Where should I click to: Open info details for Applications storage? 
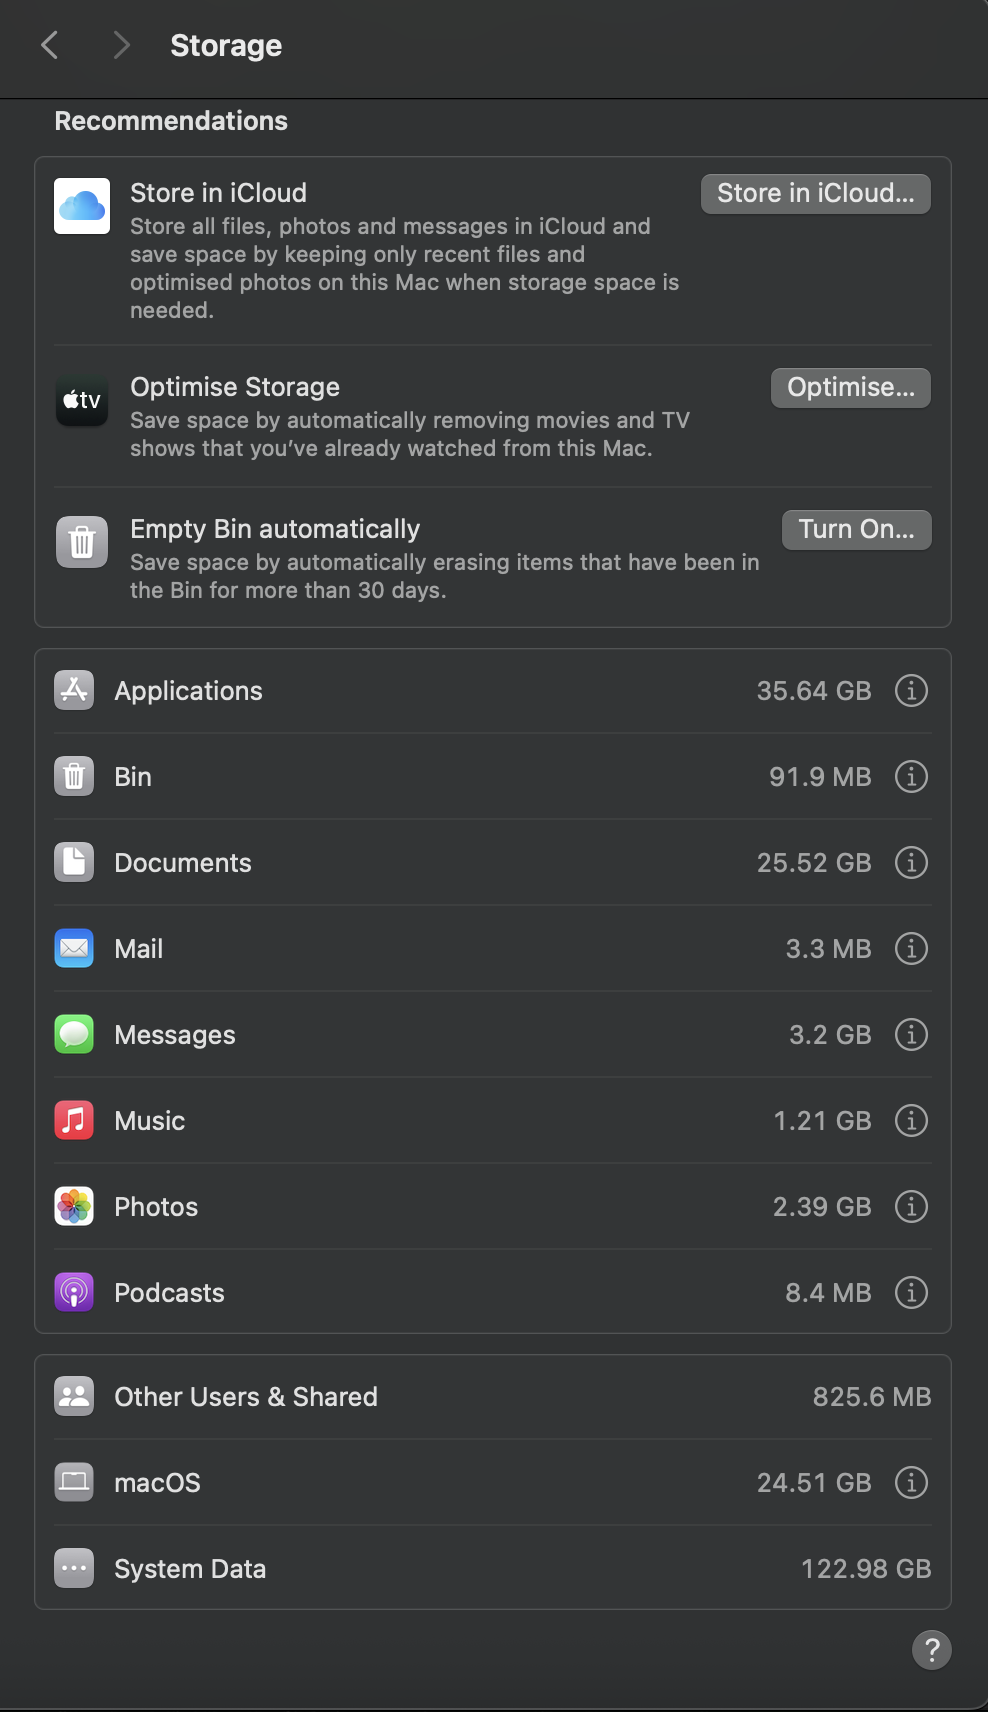click(911, 690)
